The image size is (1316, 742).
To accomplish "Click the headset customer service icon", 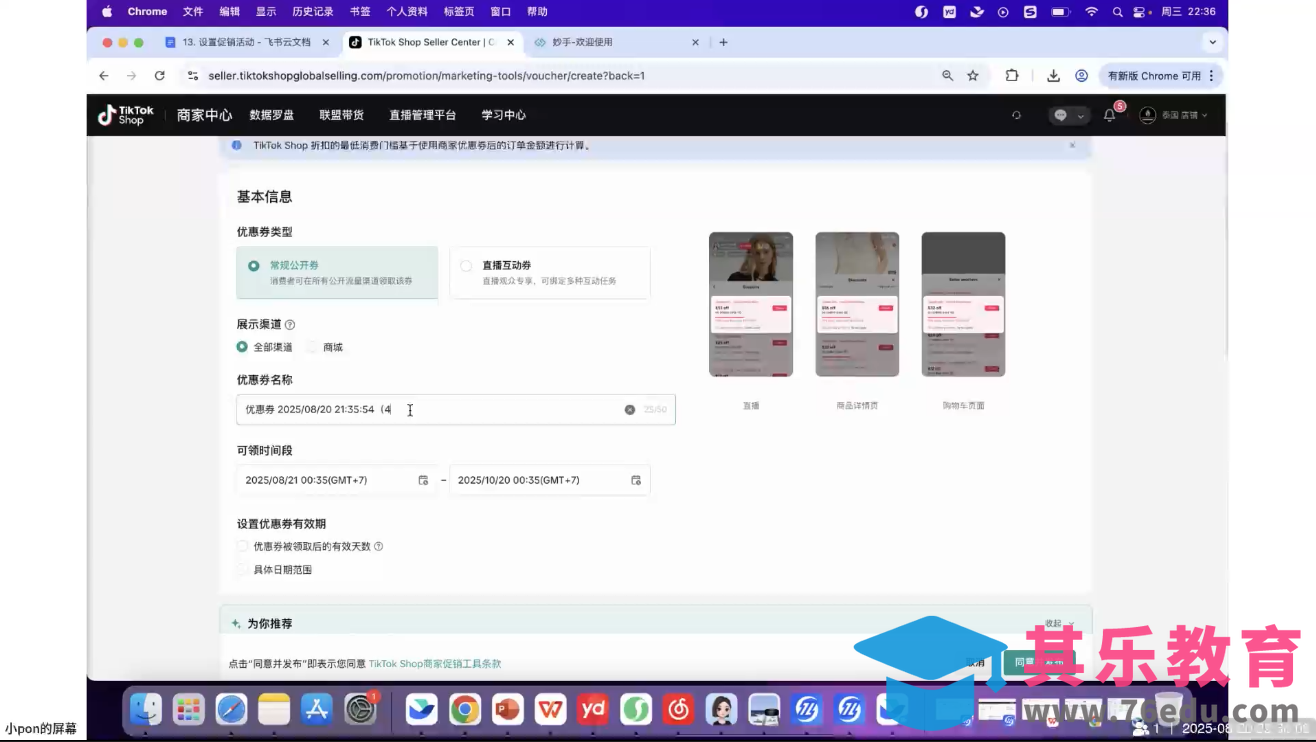I will click(x=1016, y=115).
